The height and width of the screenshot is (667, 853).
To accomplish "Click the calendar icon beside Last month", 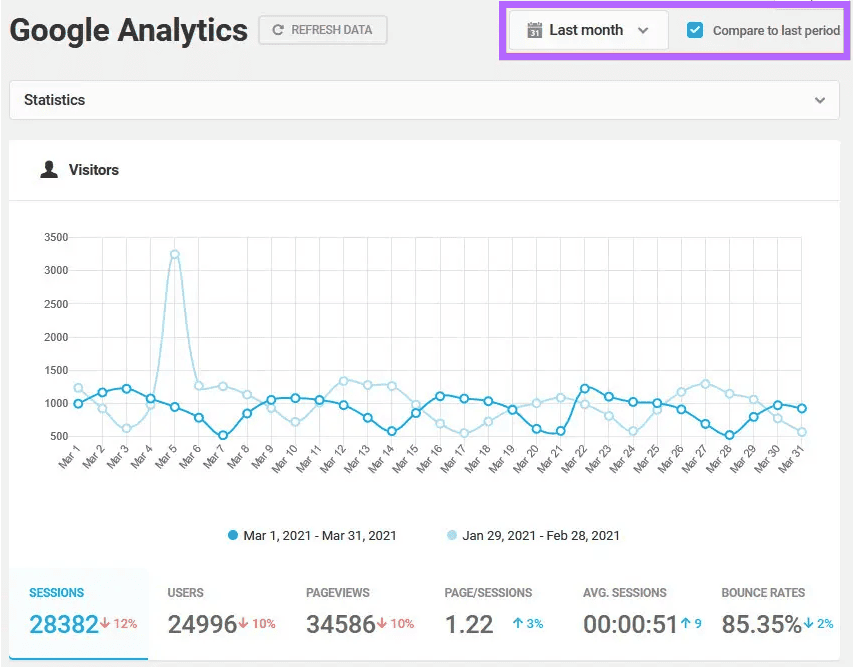I will coord(534,30).
